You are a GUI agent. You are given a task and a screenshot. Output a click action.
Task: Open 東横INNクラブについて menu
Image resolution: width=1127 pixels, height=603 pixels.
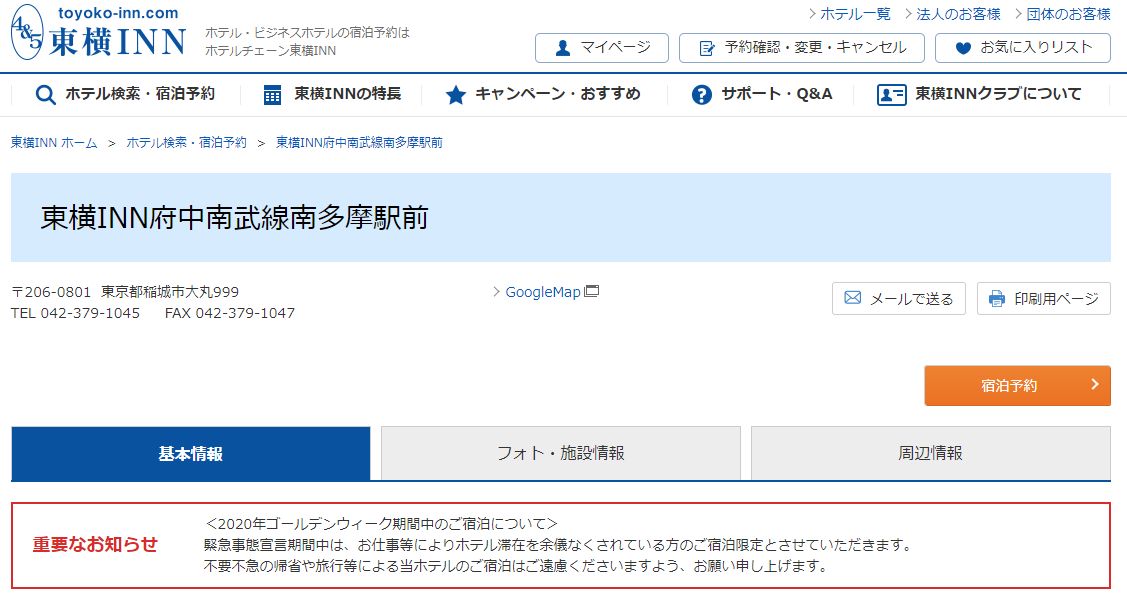pyautogui.click(x=979, y=95)
